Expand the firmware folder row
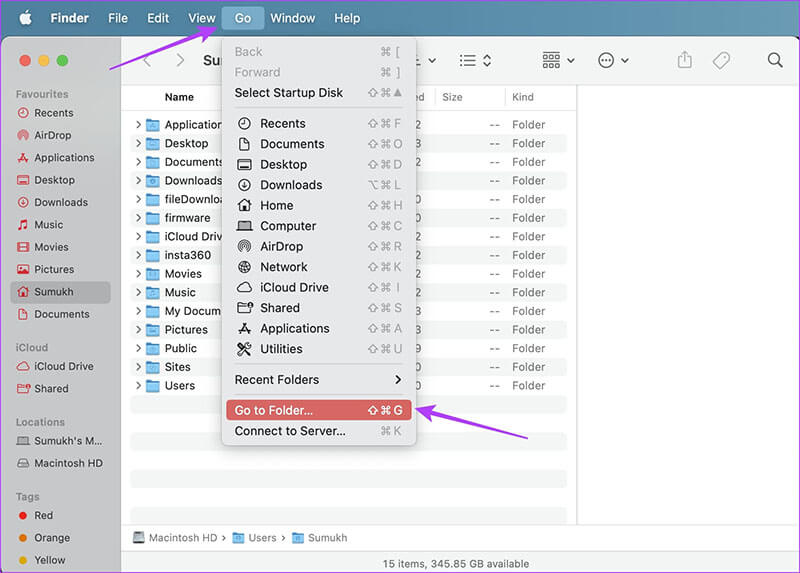 click(138, 218)
